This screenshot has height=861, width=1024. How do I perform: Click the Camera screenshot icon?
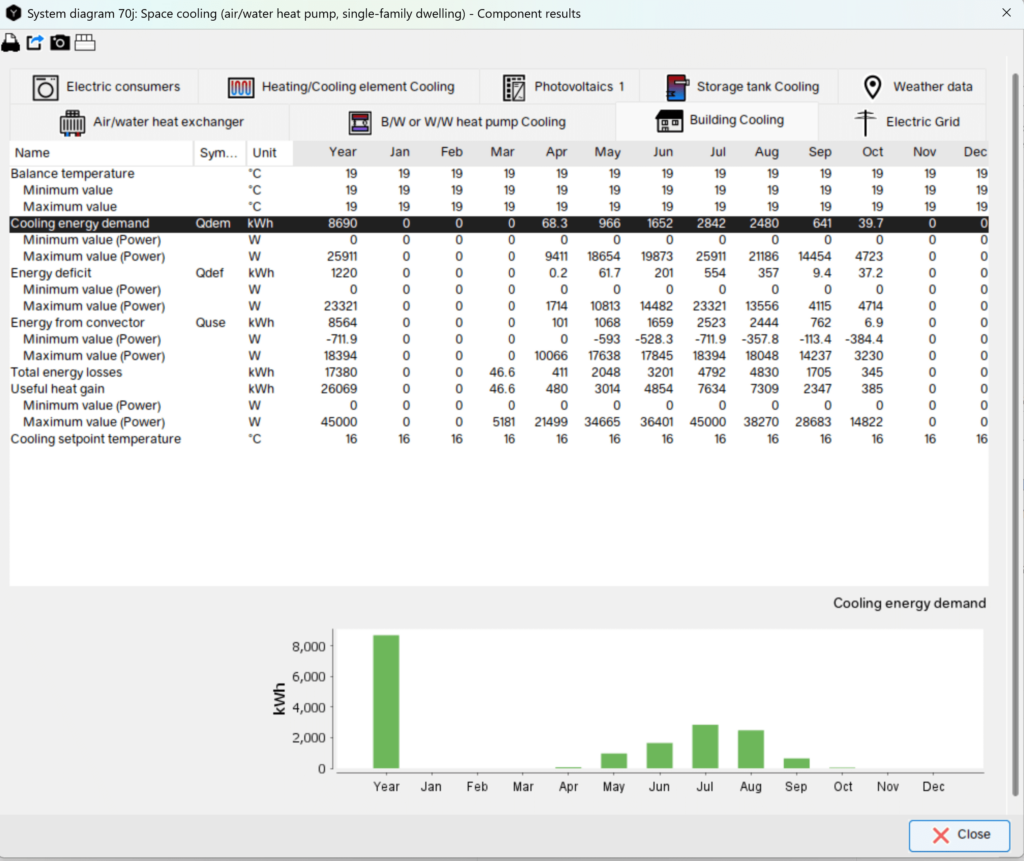click(61, 42)
